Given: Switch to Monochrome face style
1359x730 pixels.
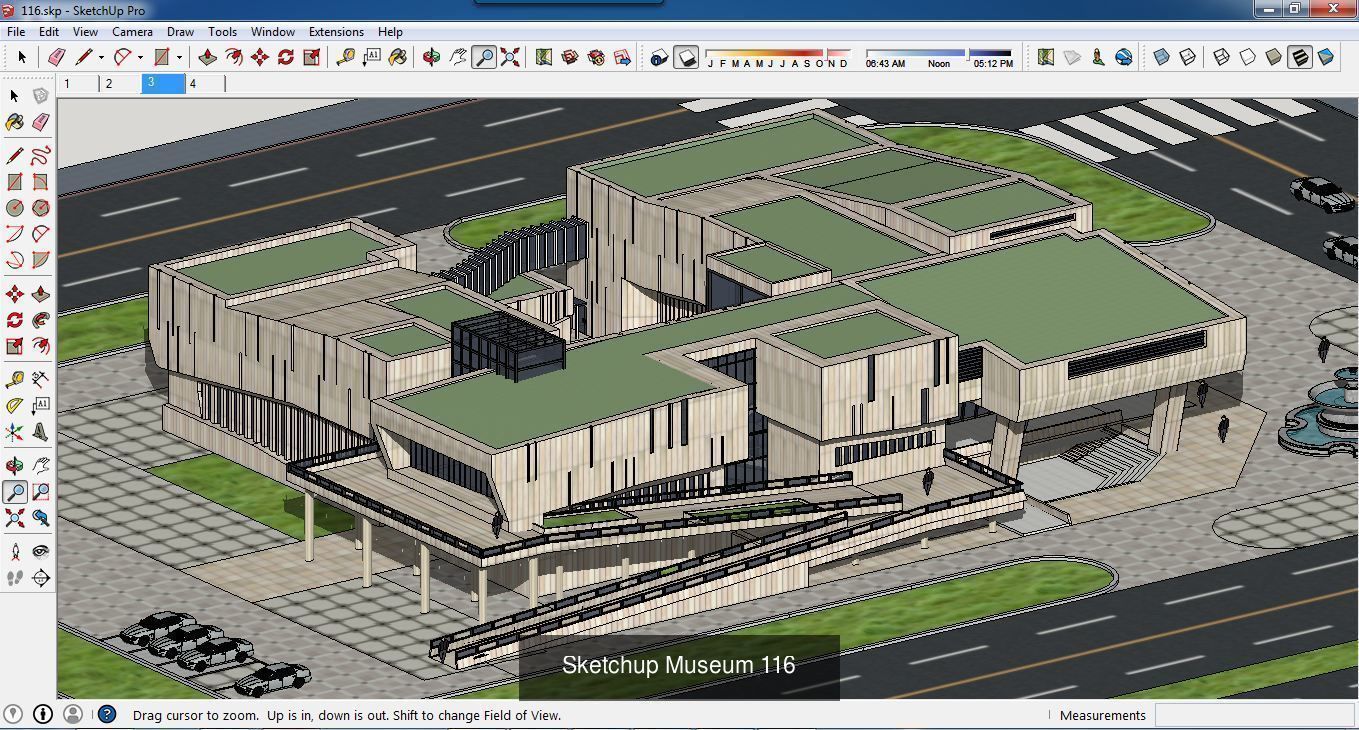Looking at the screenshot, I should [1326, 57].
